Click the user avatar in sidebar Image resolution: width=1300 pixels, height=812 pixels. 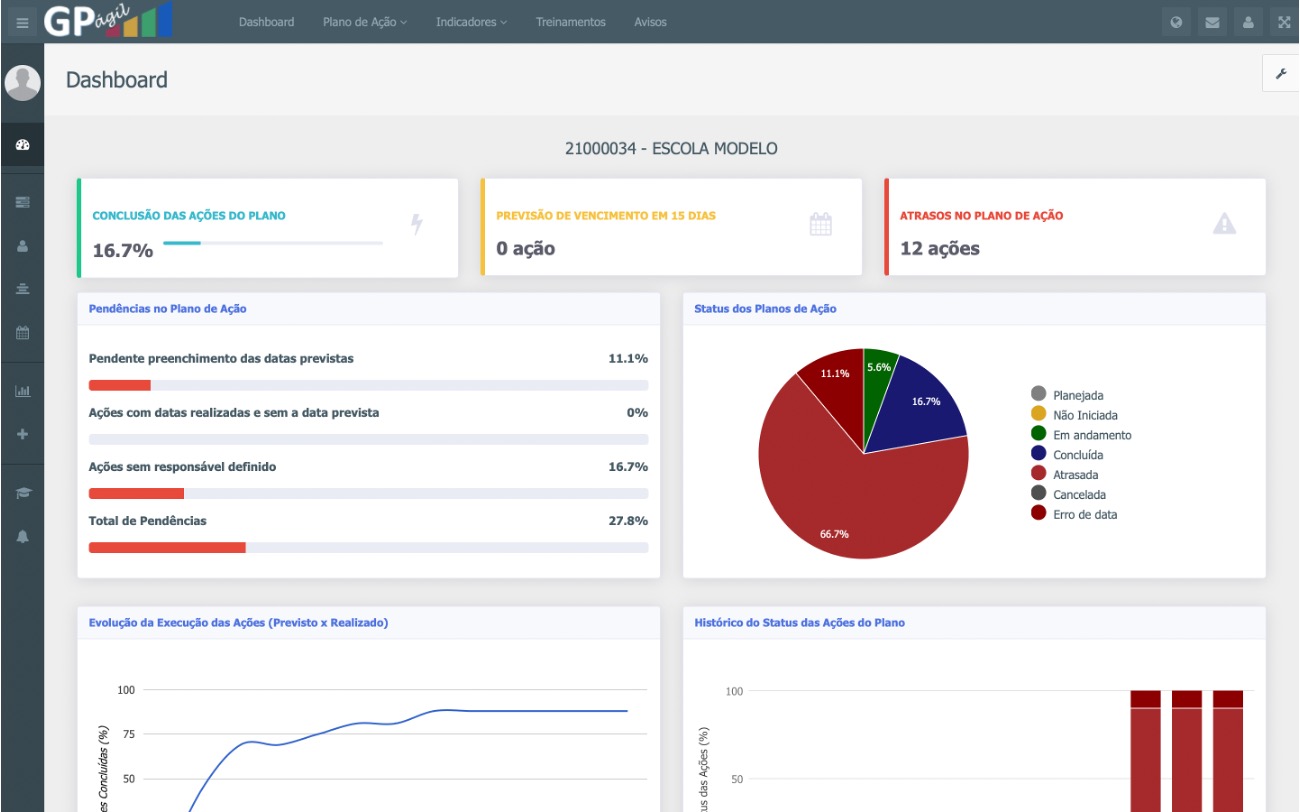[22, 82]
